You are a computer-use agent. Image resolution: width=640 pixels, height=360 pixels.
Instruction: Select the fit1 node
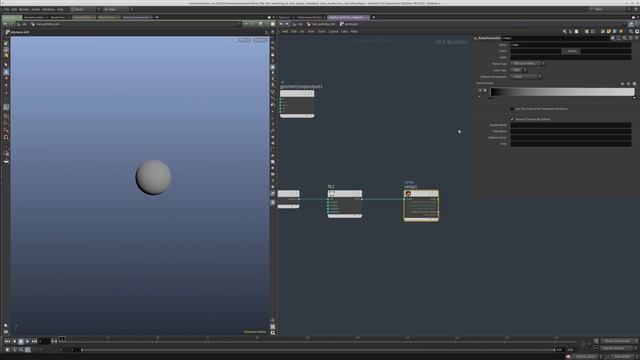pos(345,204)
